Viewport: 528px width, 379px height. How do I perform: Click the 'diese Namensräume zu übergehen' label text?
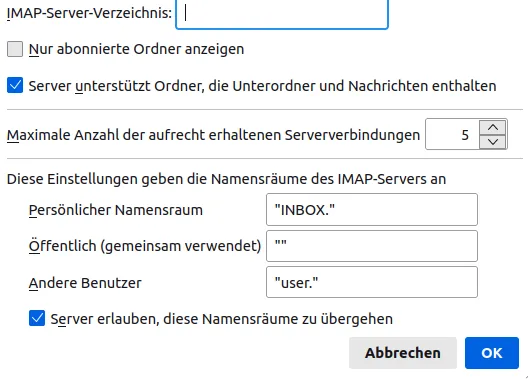tap(278, 319)
